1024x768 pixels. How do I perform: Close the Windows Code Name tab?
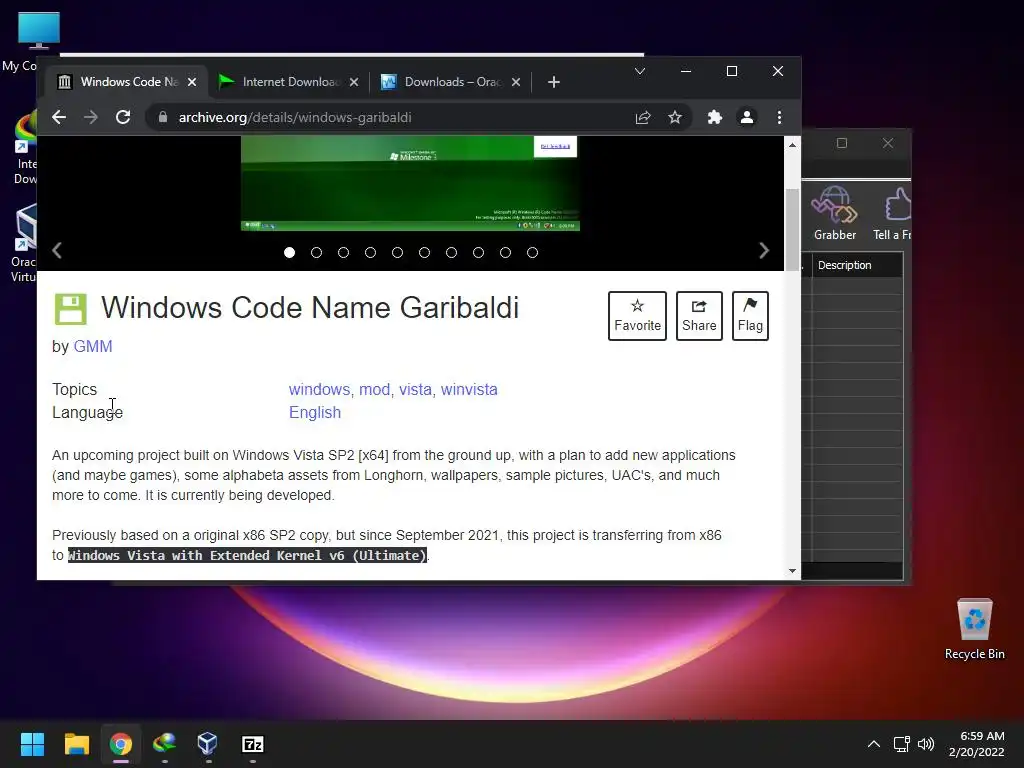coord(192,82)
